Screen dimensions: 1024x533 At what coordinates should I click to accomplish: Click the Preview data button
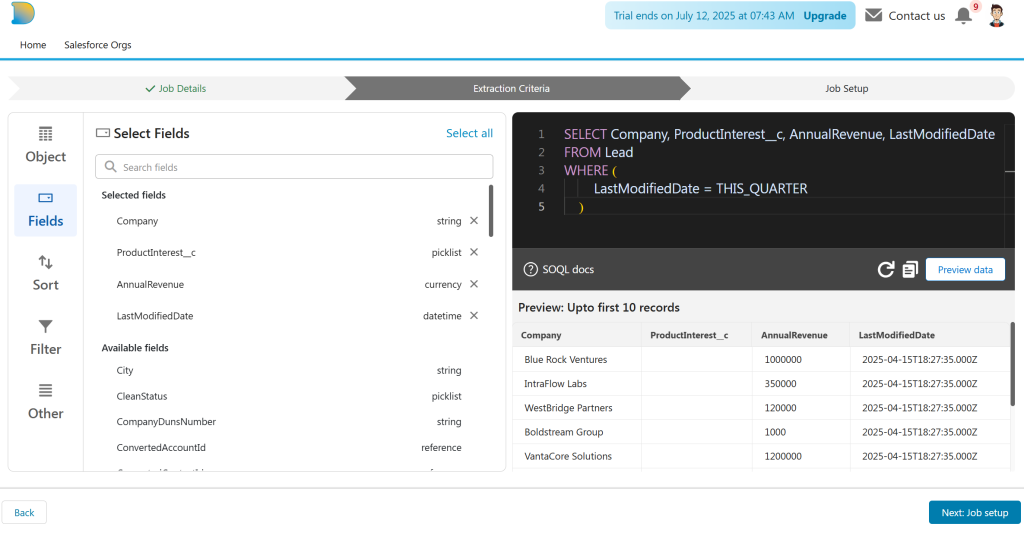[x=964, y=269]
